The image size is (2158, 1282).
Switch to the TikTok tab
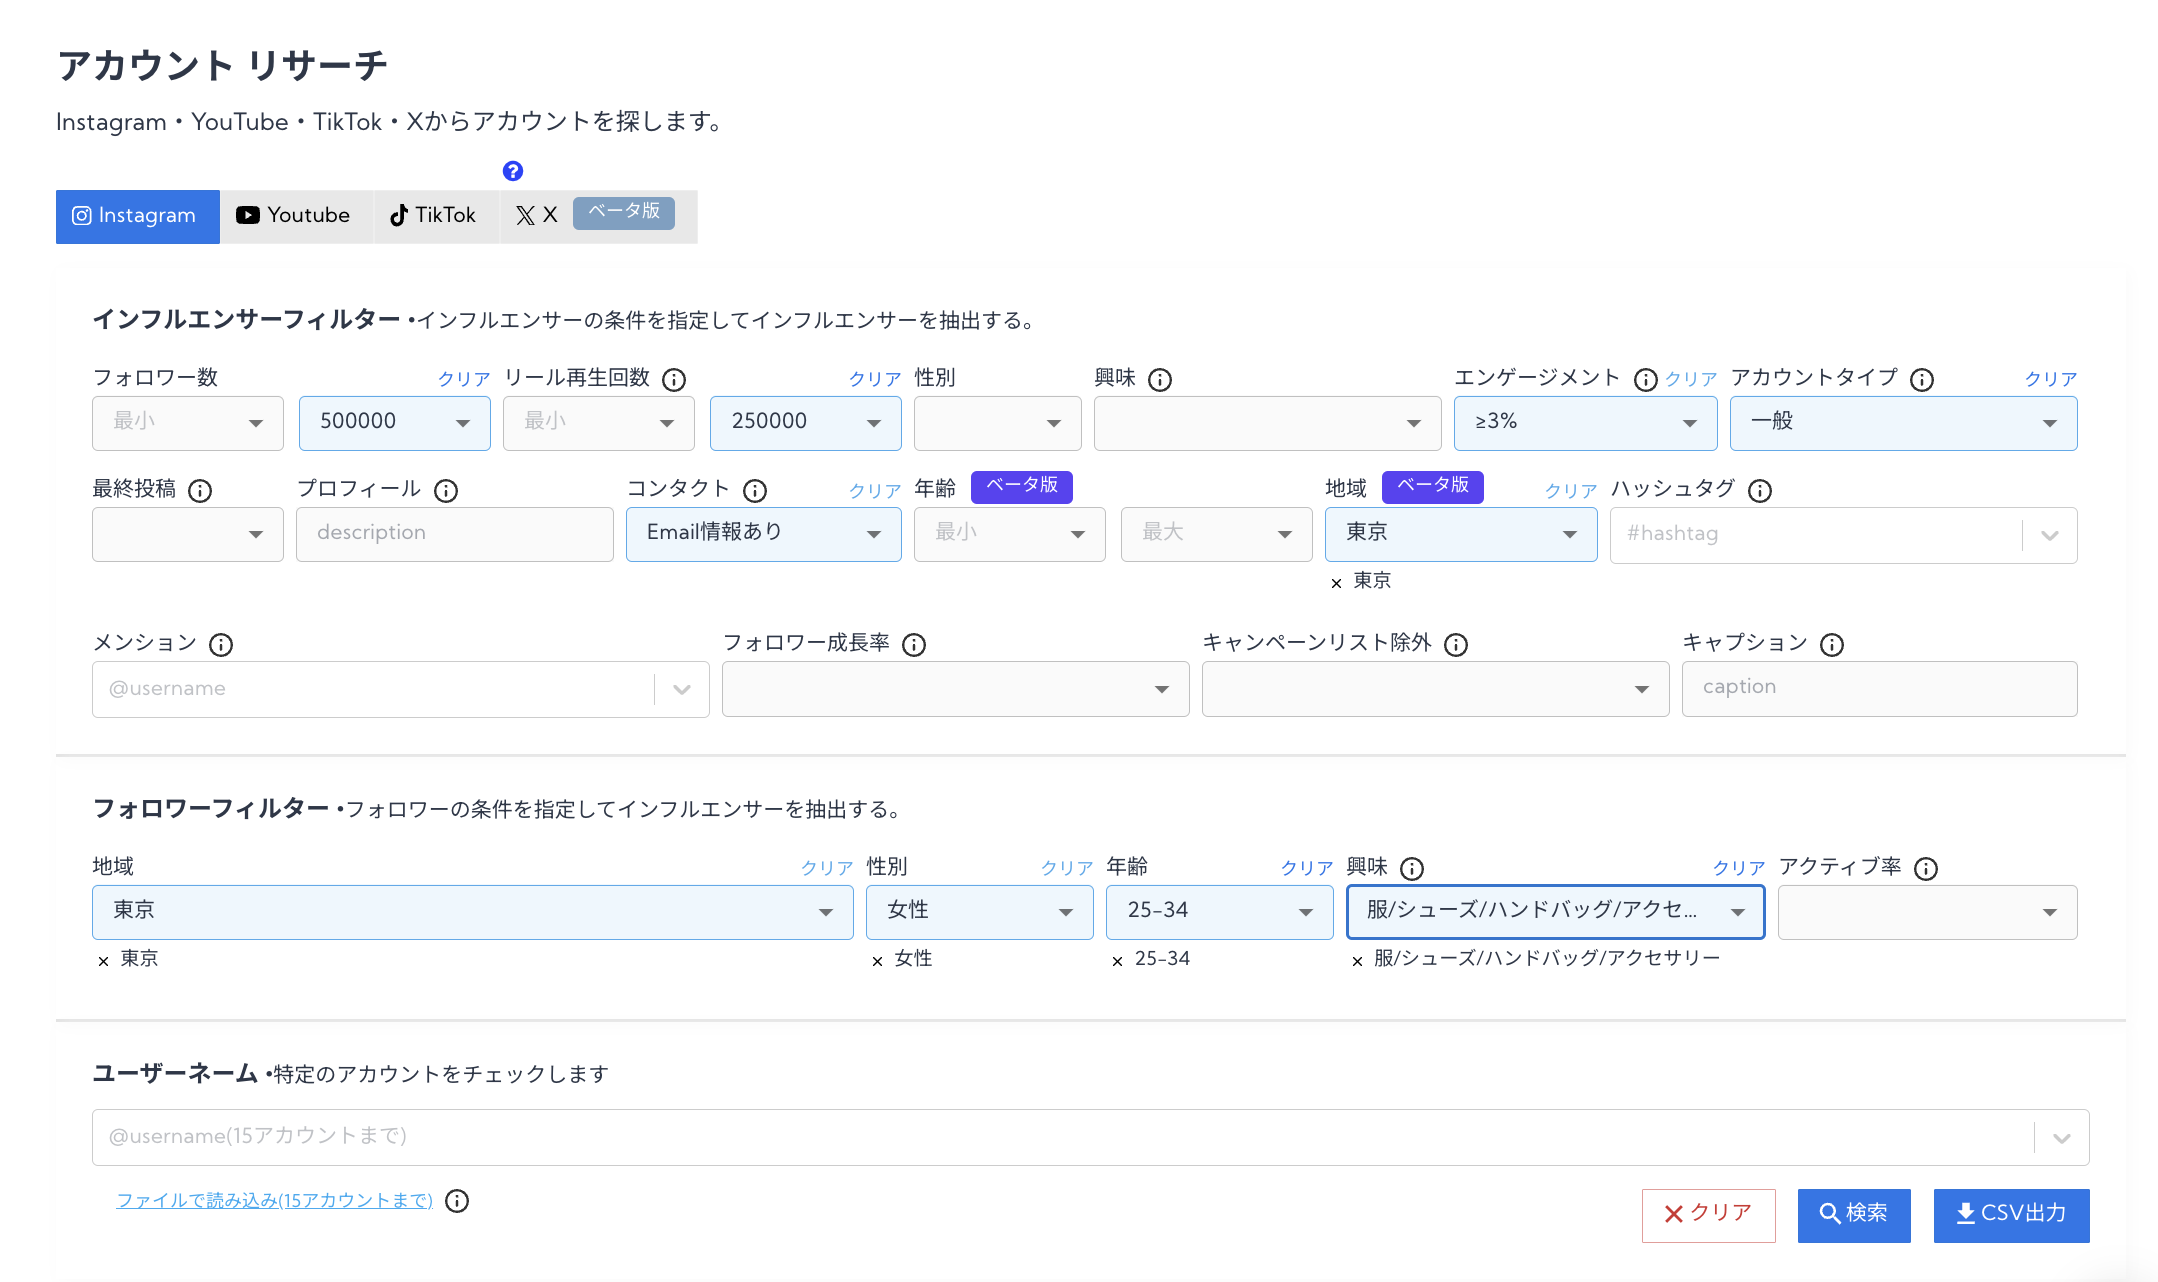point(435,215)
